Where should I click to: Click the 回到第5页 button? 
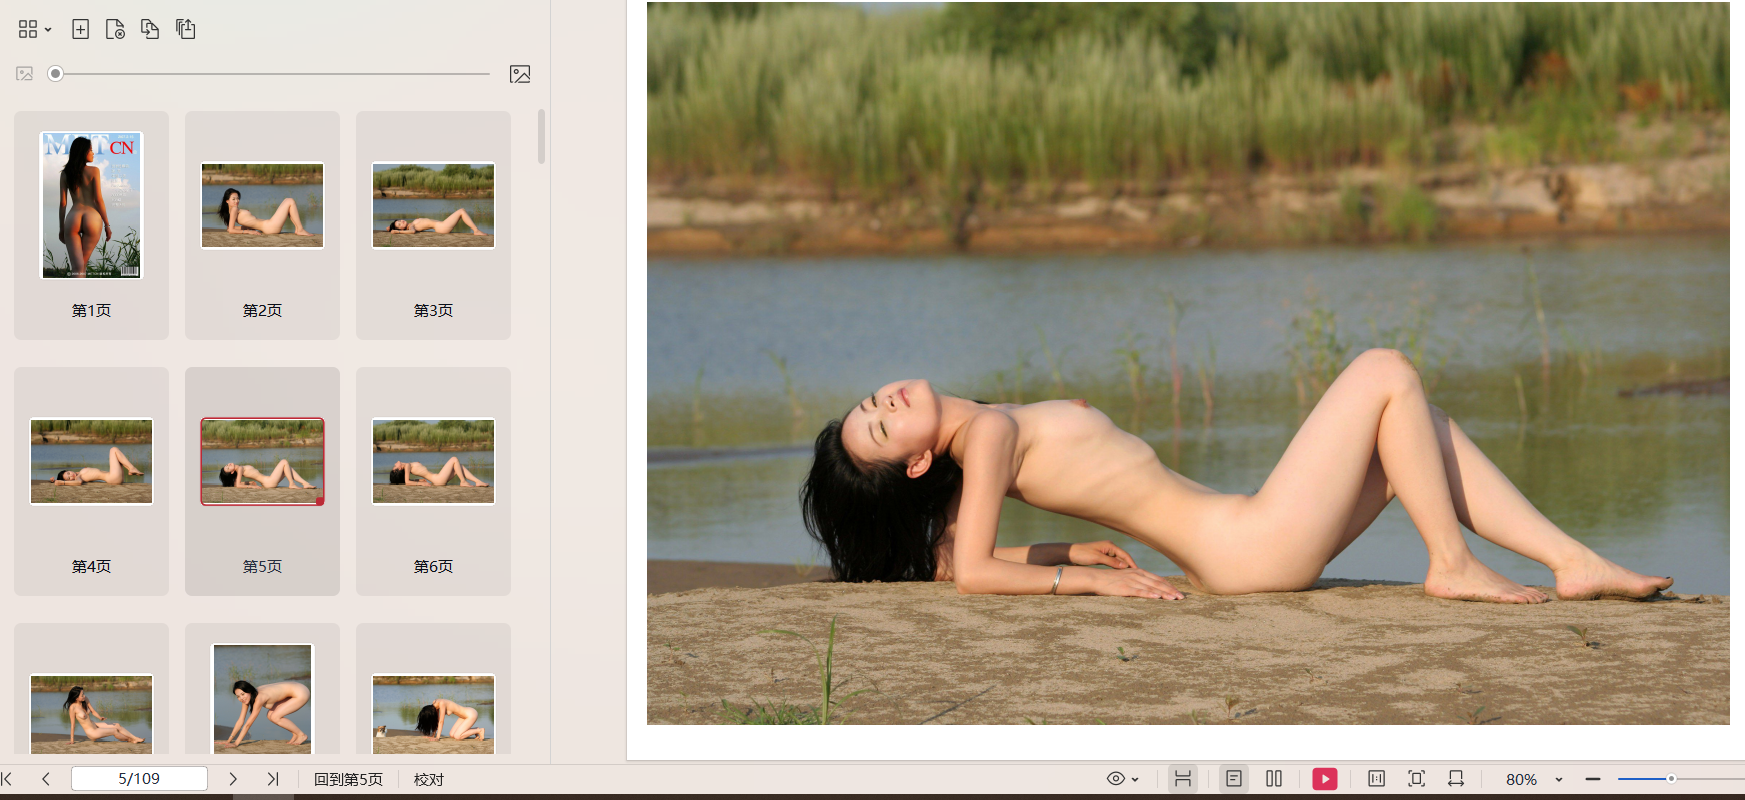(348, 779)
